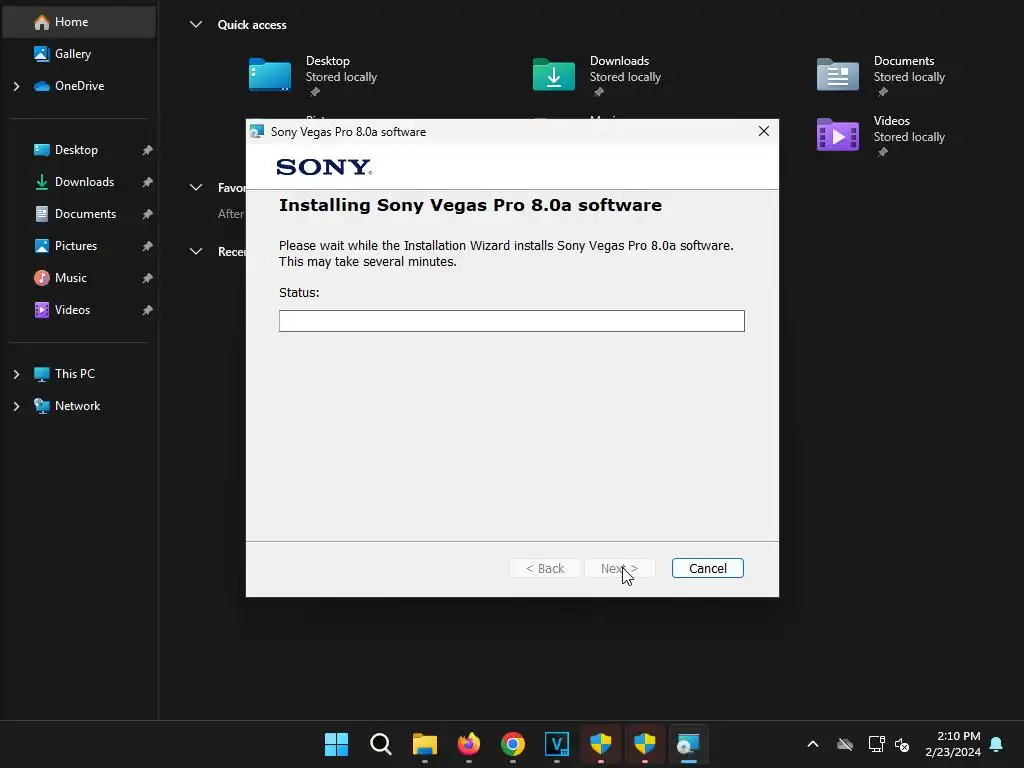Click the pin icon next to sidebar Downloads

(x=148, y=182)
